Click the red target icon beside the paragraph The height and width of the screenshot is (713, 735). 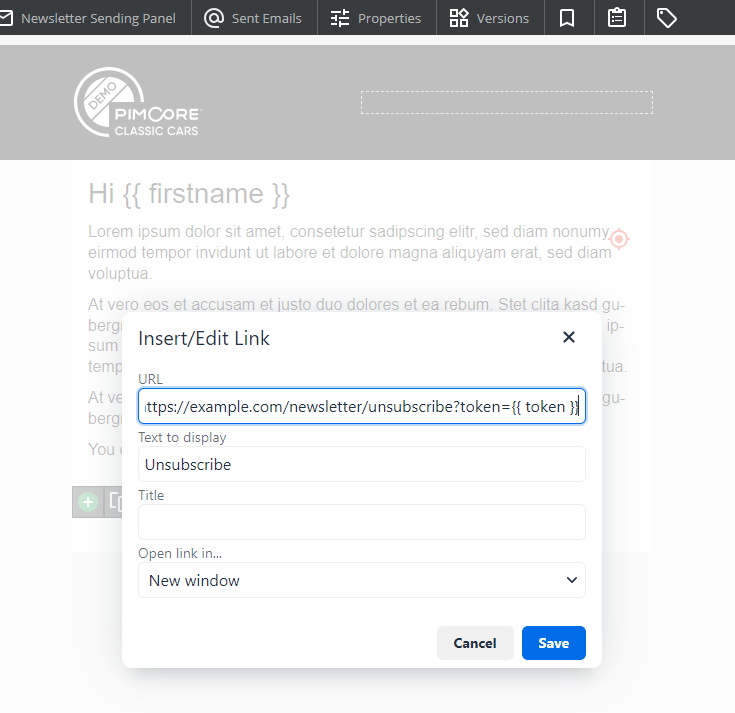coord(619,239)
